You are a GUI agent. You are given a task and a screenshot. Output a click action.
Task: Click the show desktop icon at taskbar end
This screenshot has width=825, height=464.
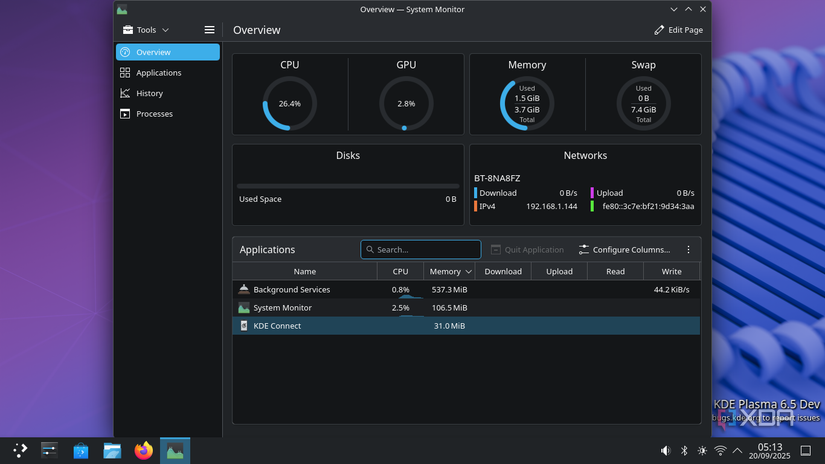(x=806, y=451)
